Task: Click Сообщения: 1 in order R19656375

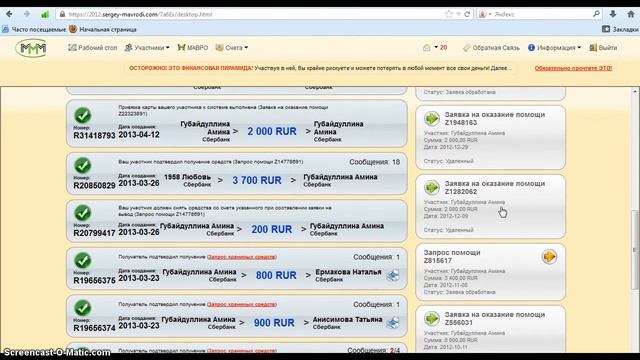Action: click(x=376, y=257)
